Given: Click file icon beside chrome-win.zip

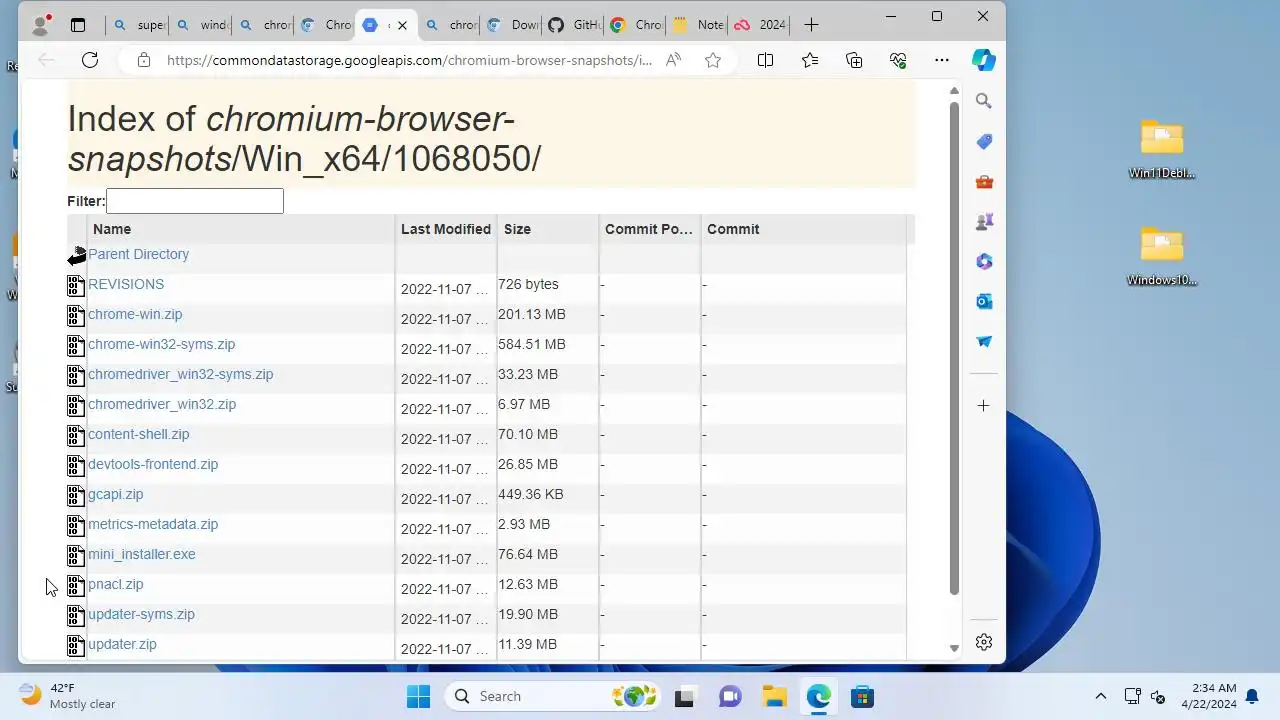Looking at the screenshot, I should [76, 316].
